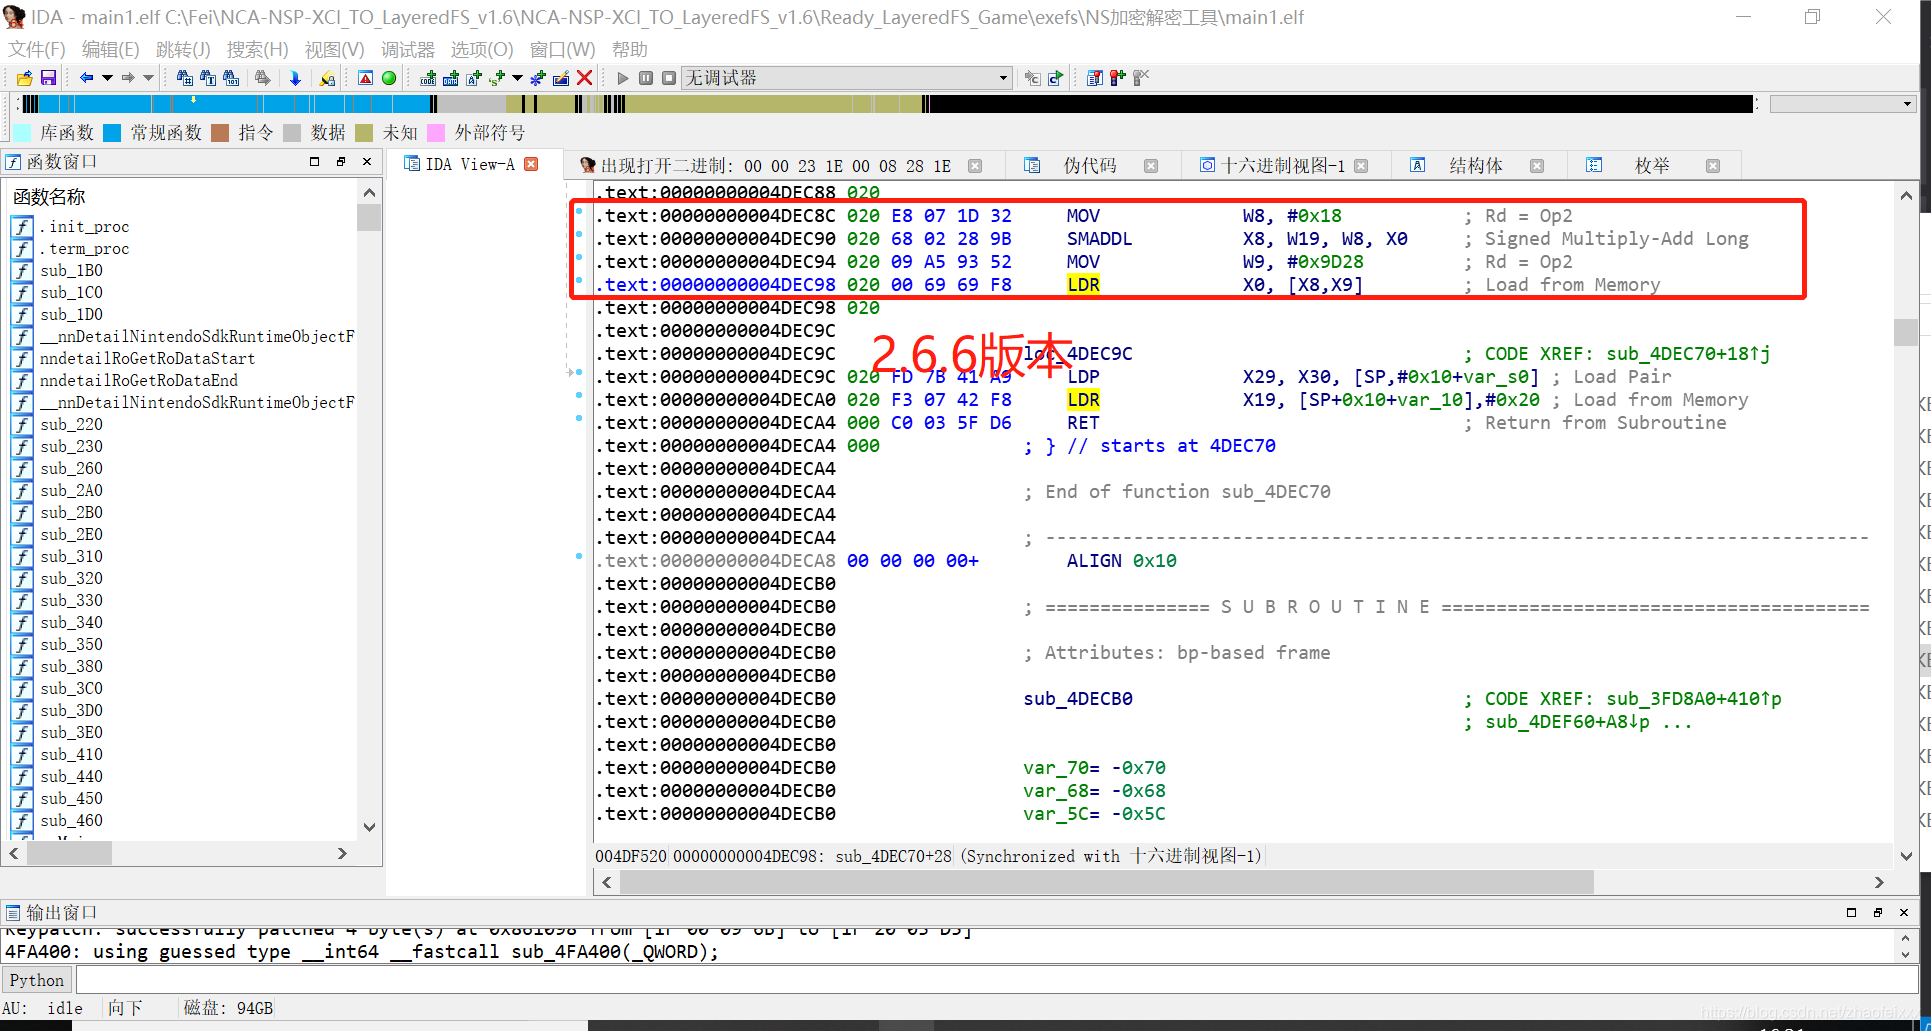This screenshot has width=1931, height=1031.
Task: Follow xref link sub_3FD8A0+410↑p
Action: pyautogui.click(x=1694, y=699)
